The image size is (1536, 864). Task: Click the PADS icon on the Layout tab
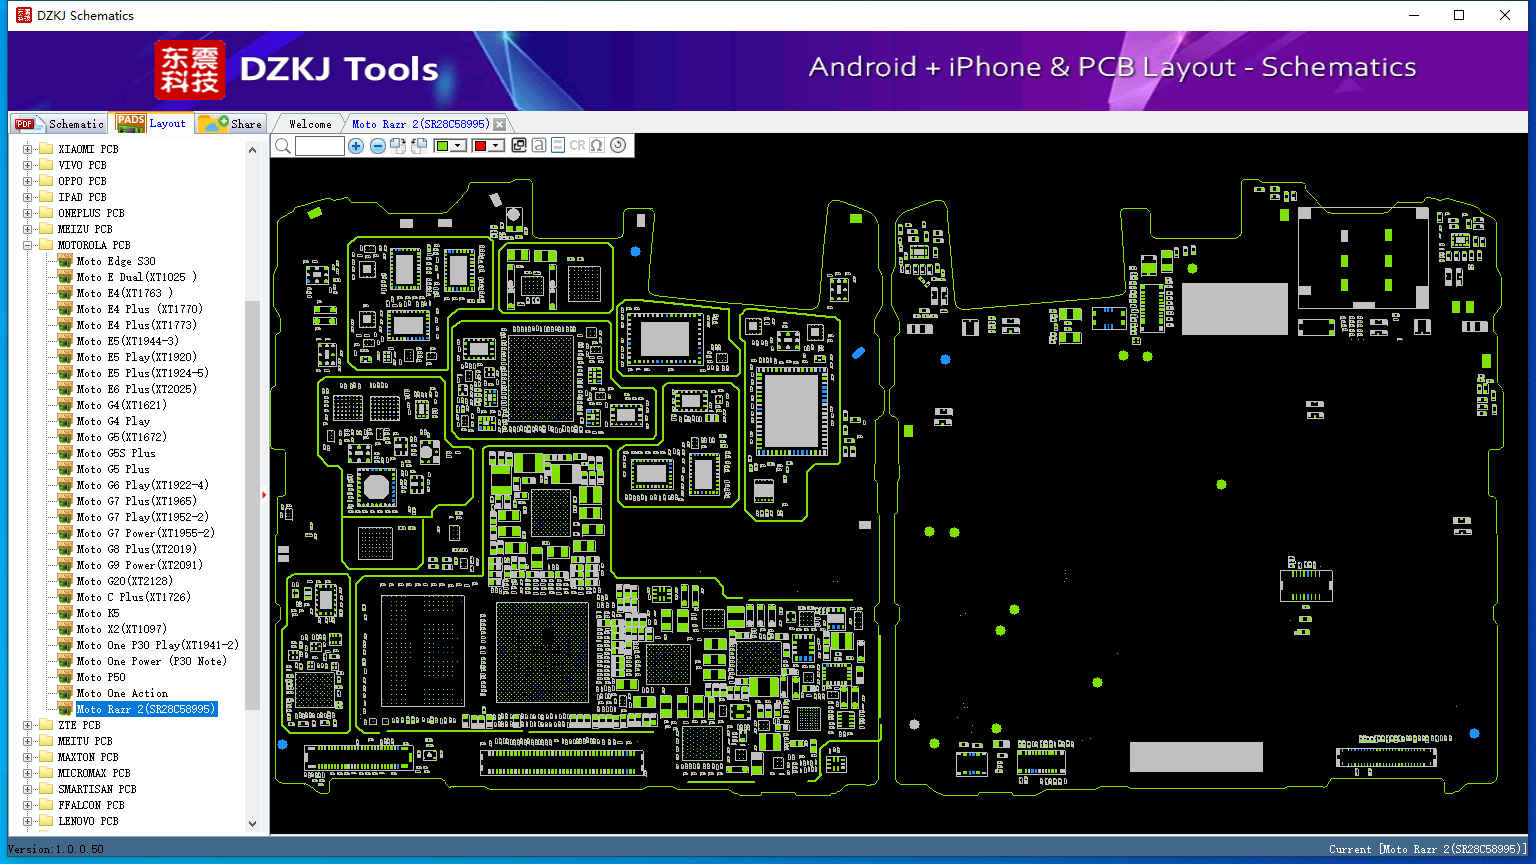131,123
